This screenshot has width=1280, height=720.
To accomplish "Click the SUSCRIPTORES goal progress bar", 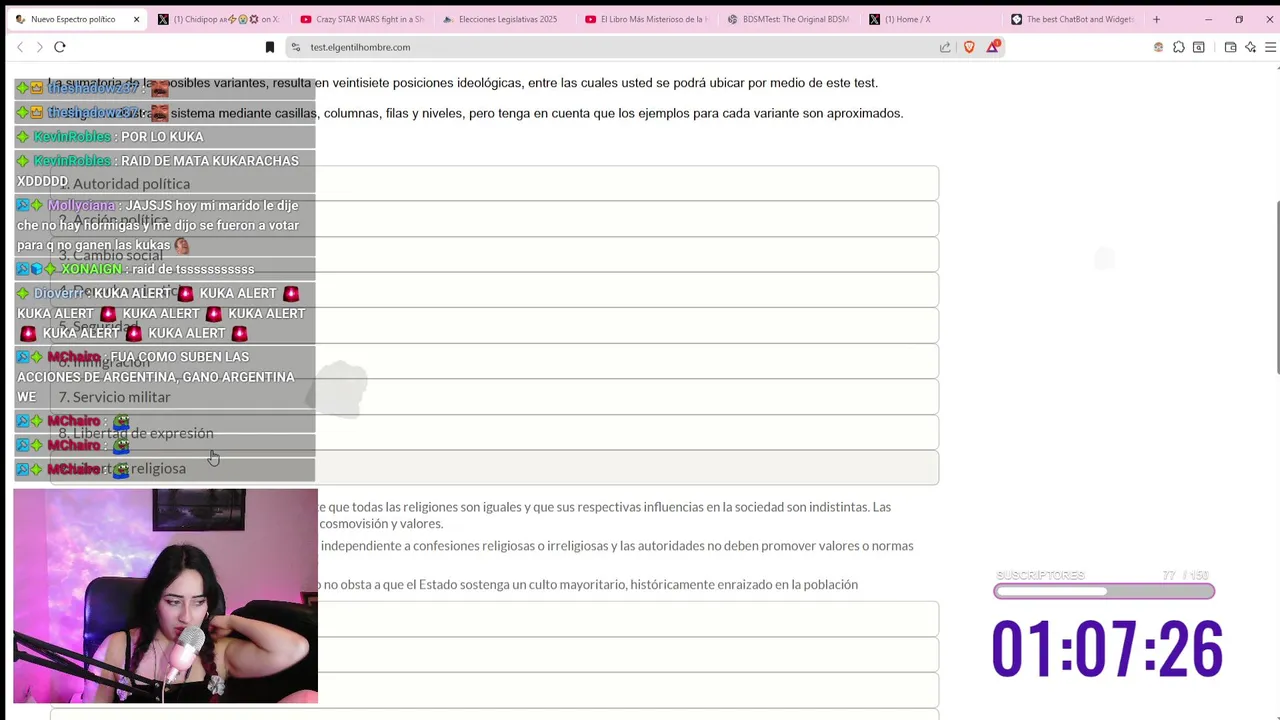I will (1104, 592).
